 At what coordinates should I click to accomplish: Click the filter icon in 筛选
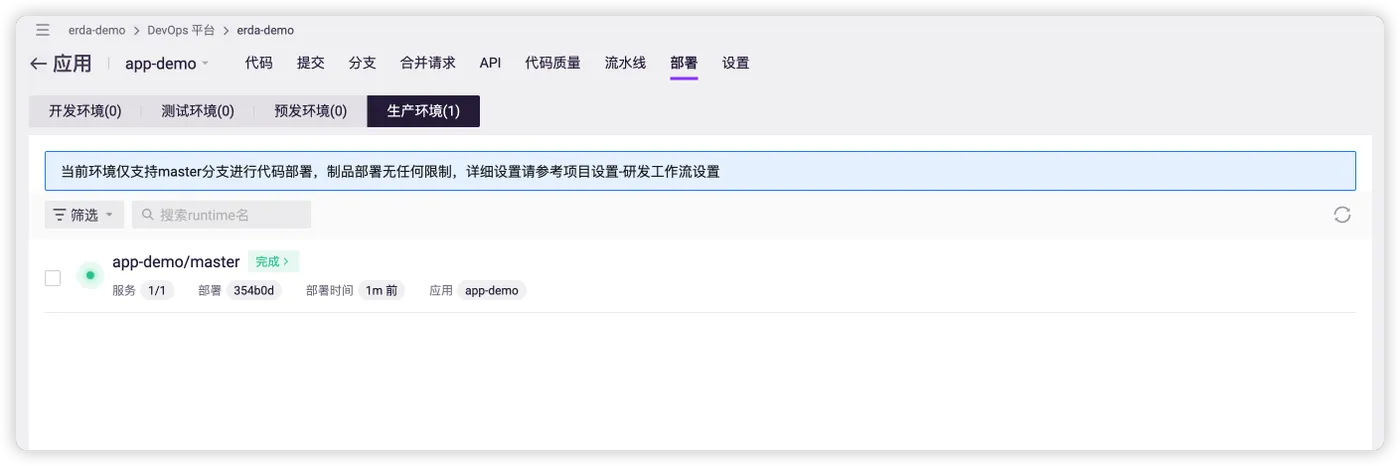[x=59, y=215]
